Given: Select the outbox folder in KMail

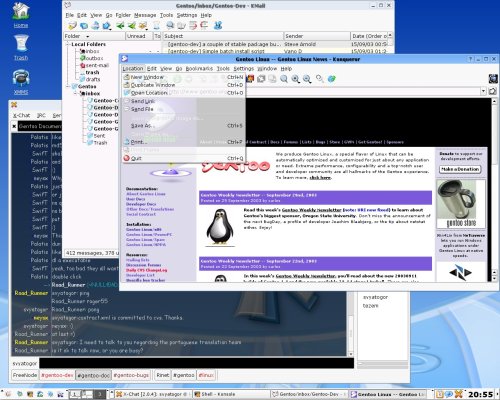Looking at the screenshot, I should (x=92, y=58).
